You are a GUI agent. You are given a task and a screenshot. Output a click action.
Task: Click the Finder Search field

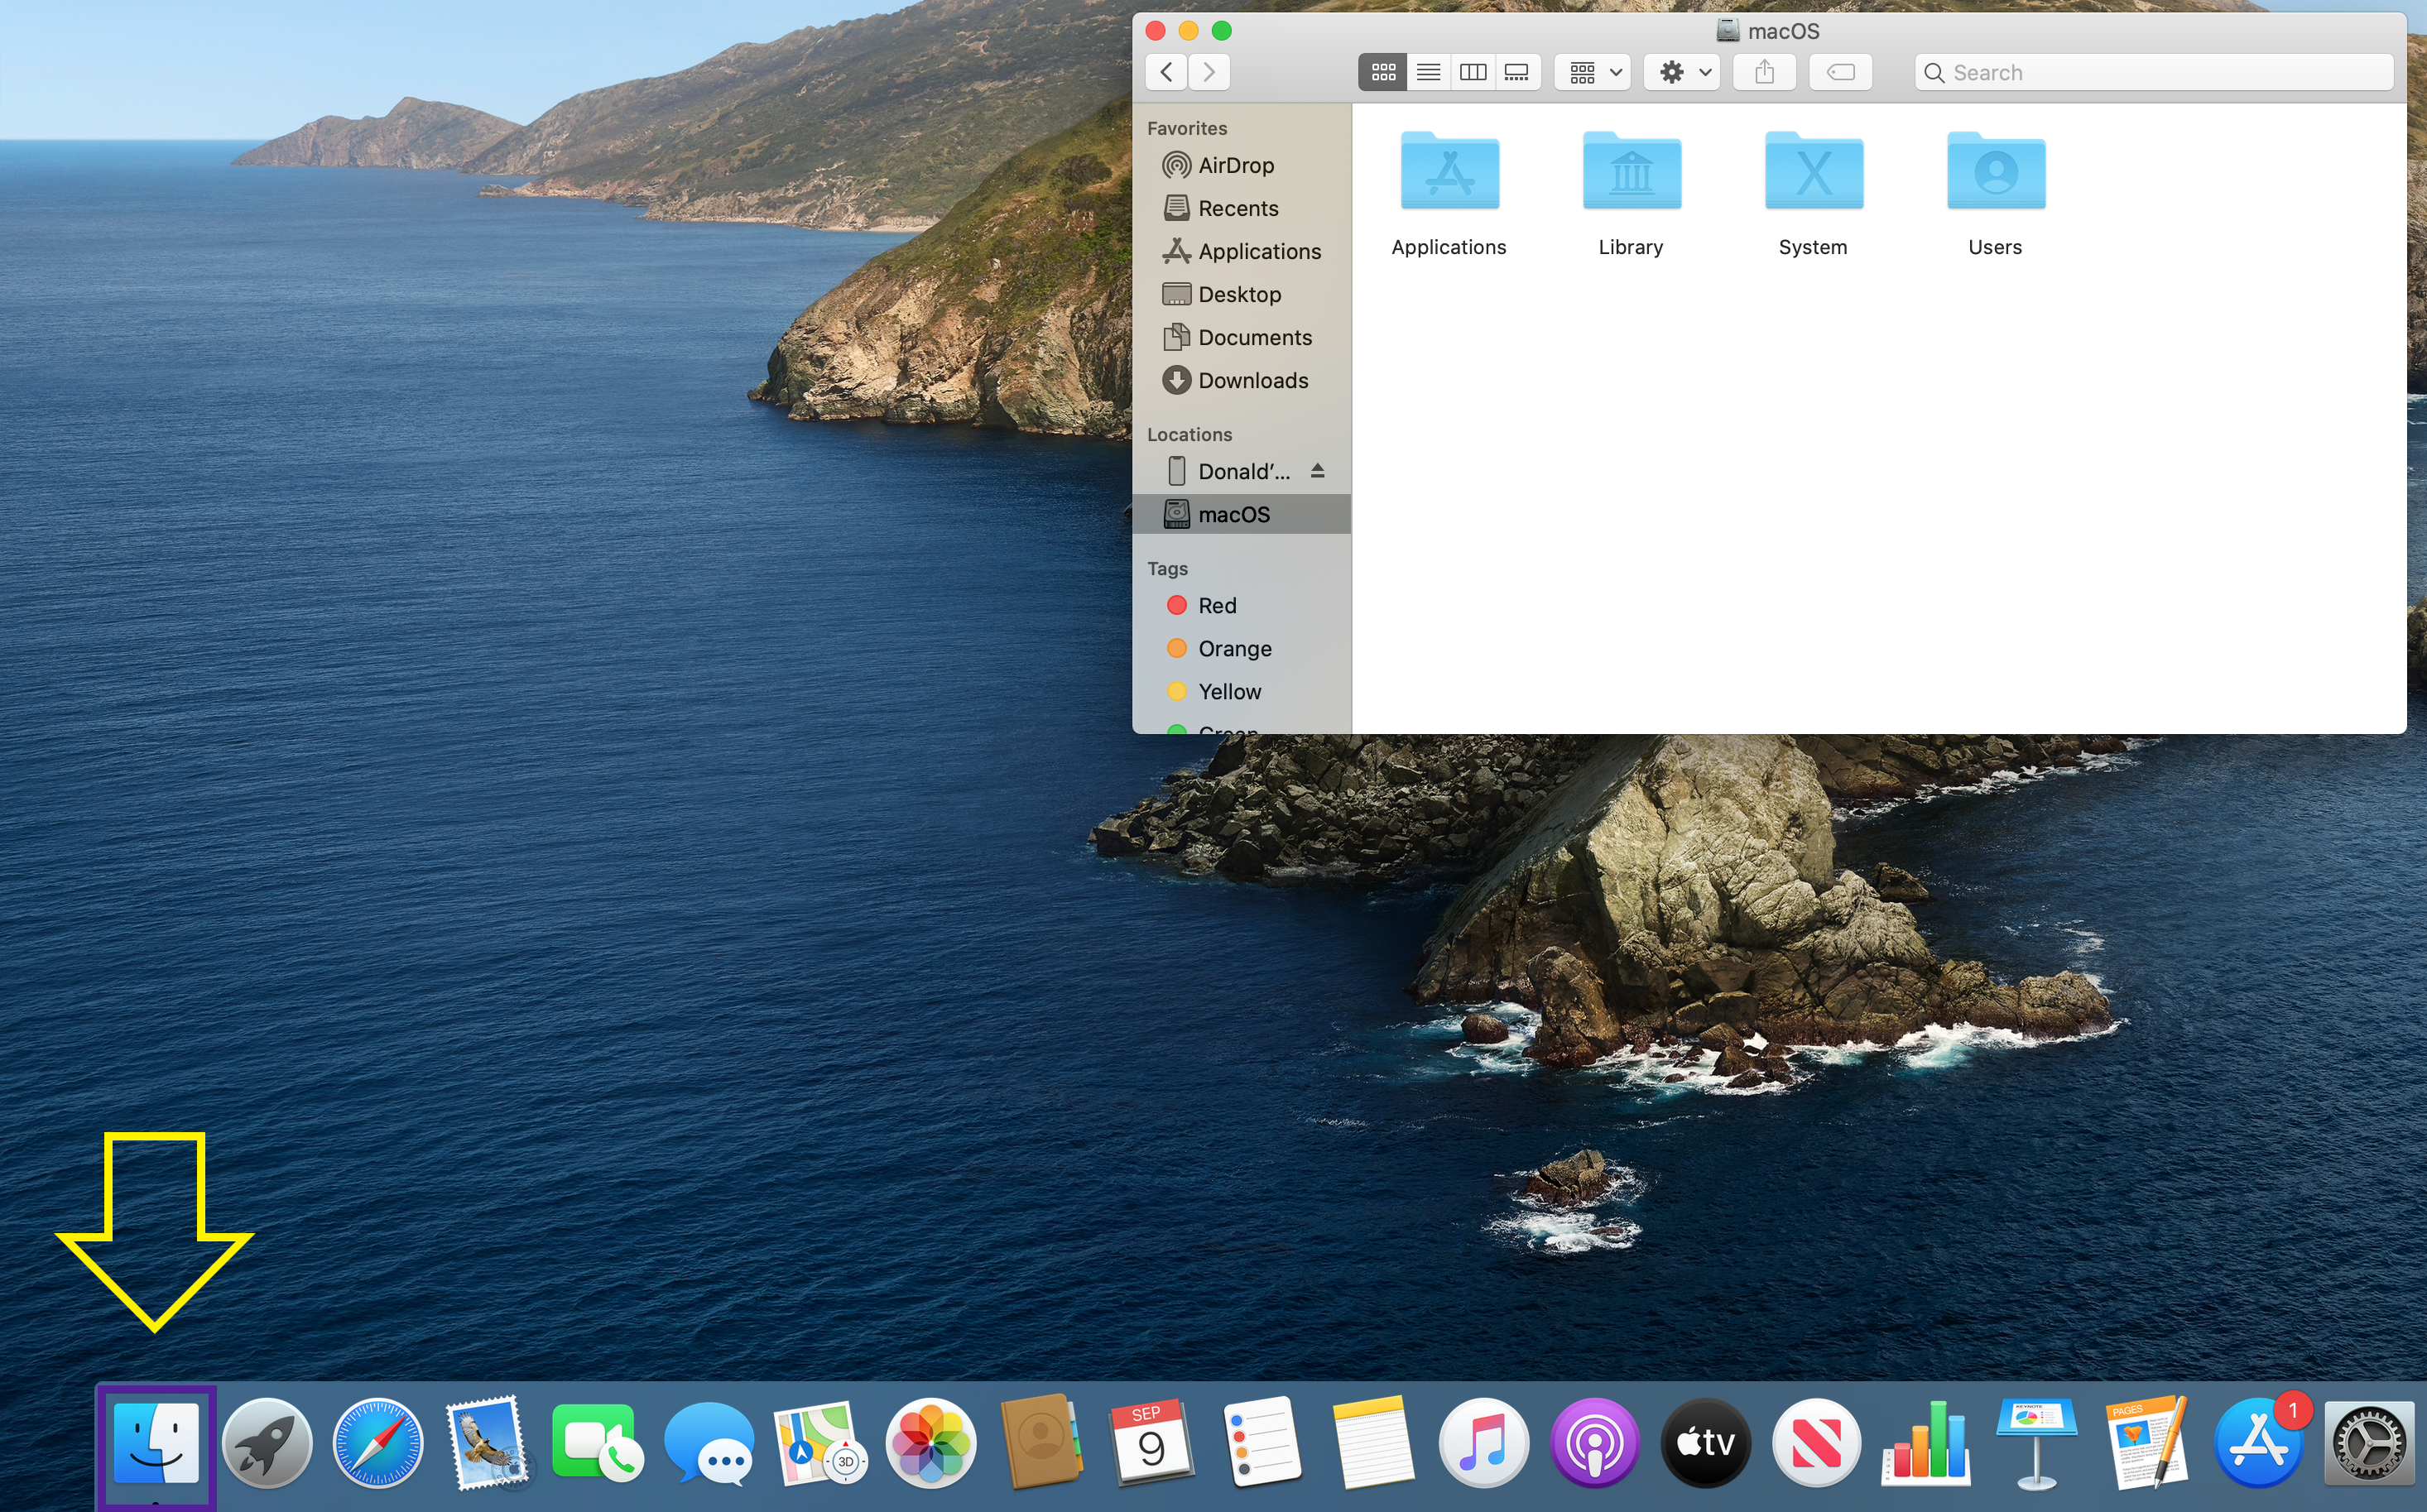click(x=2154, y=72)
